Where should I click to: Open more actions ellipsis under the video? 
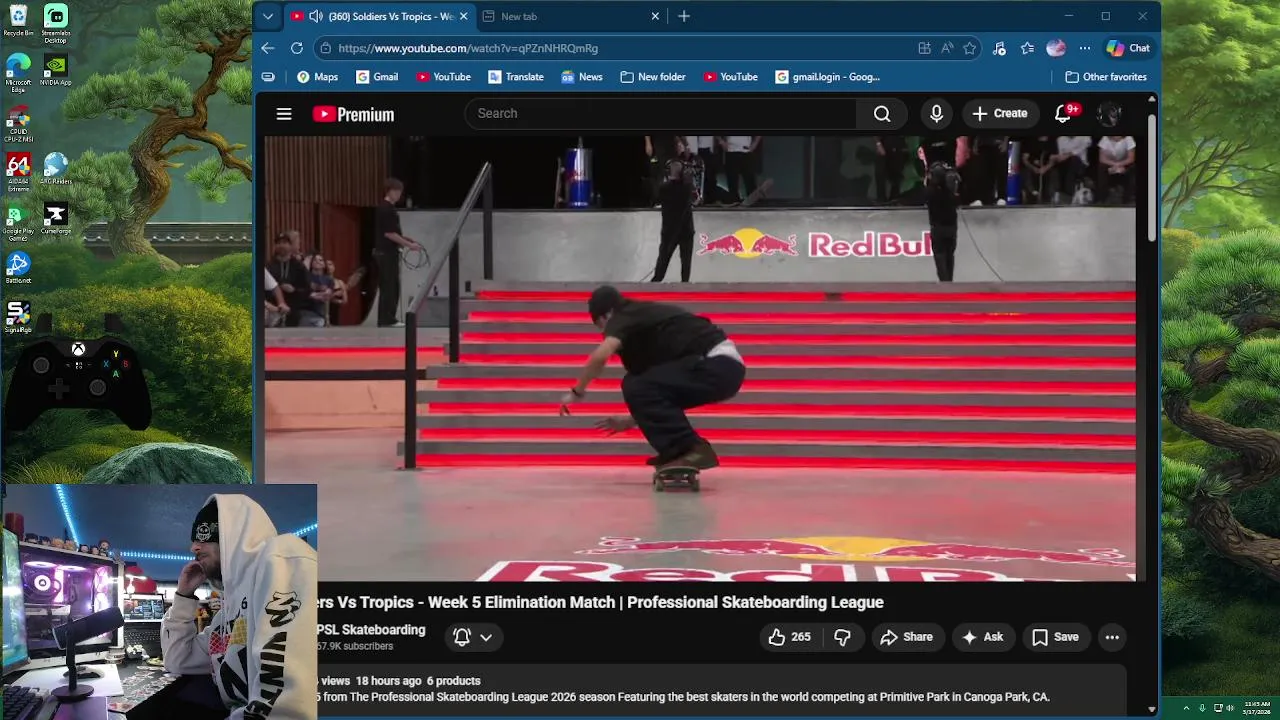(x=1112, y=637)
